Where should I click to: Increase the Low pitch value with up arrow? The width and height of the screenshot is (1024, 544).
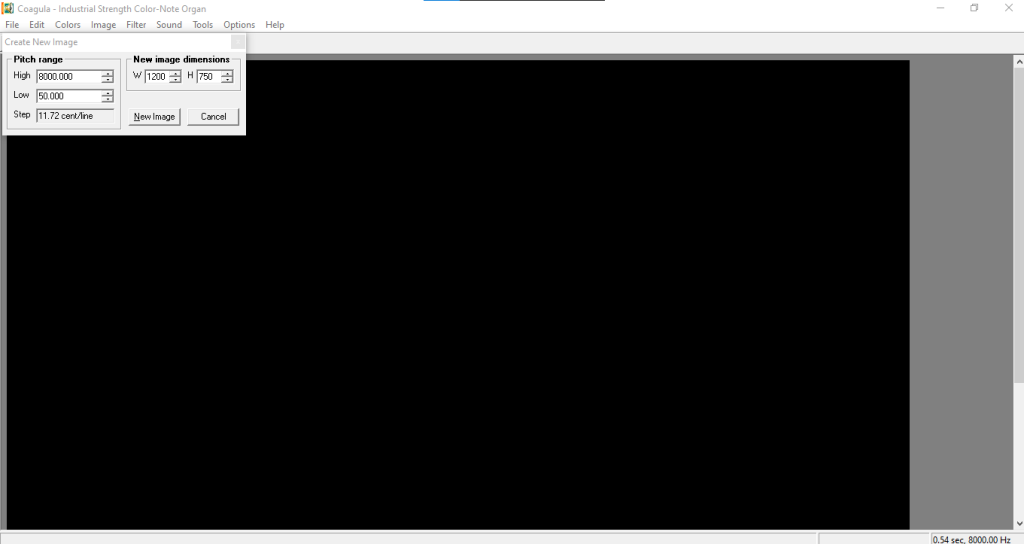click(107, 93)
